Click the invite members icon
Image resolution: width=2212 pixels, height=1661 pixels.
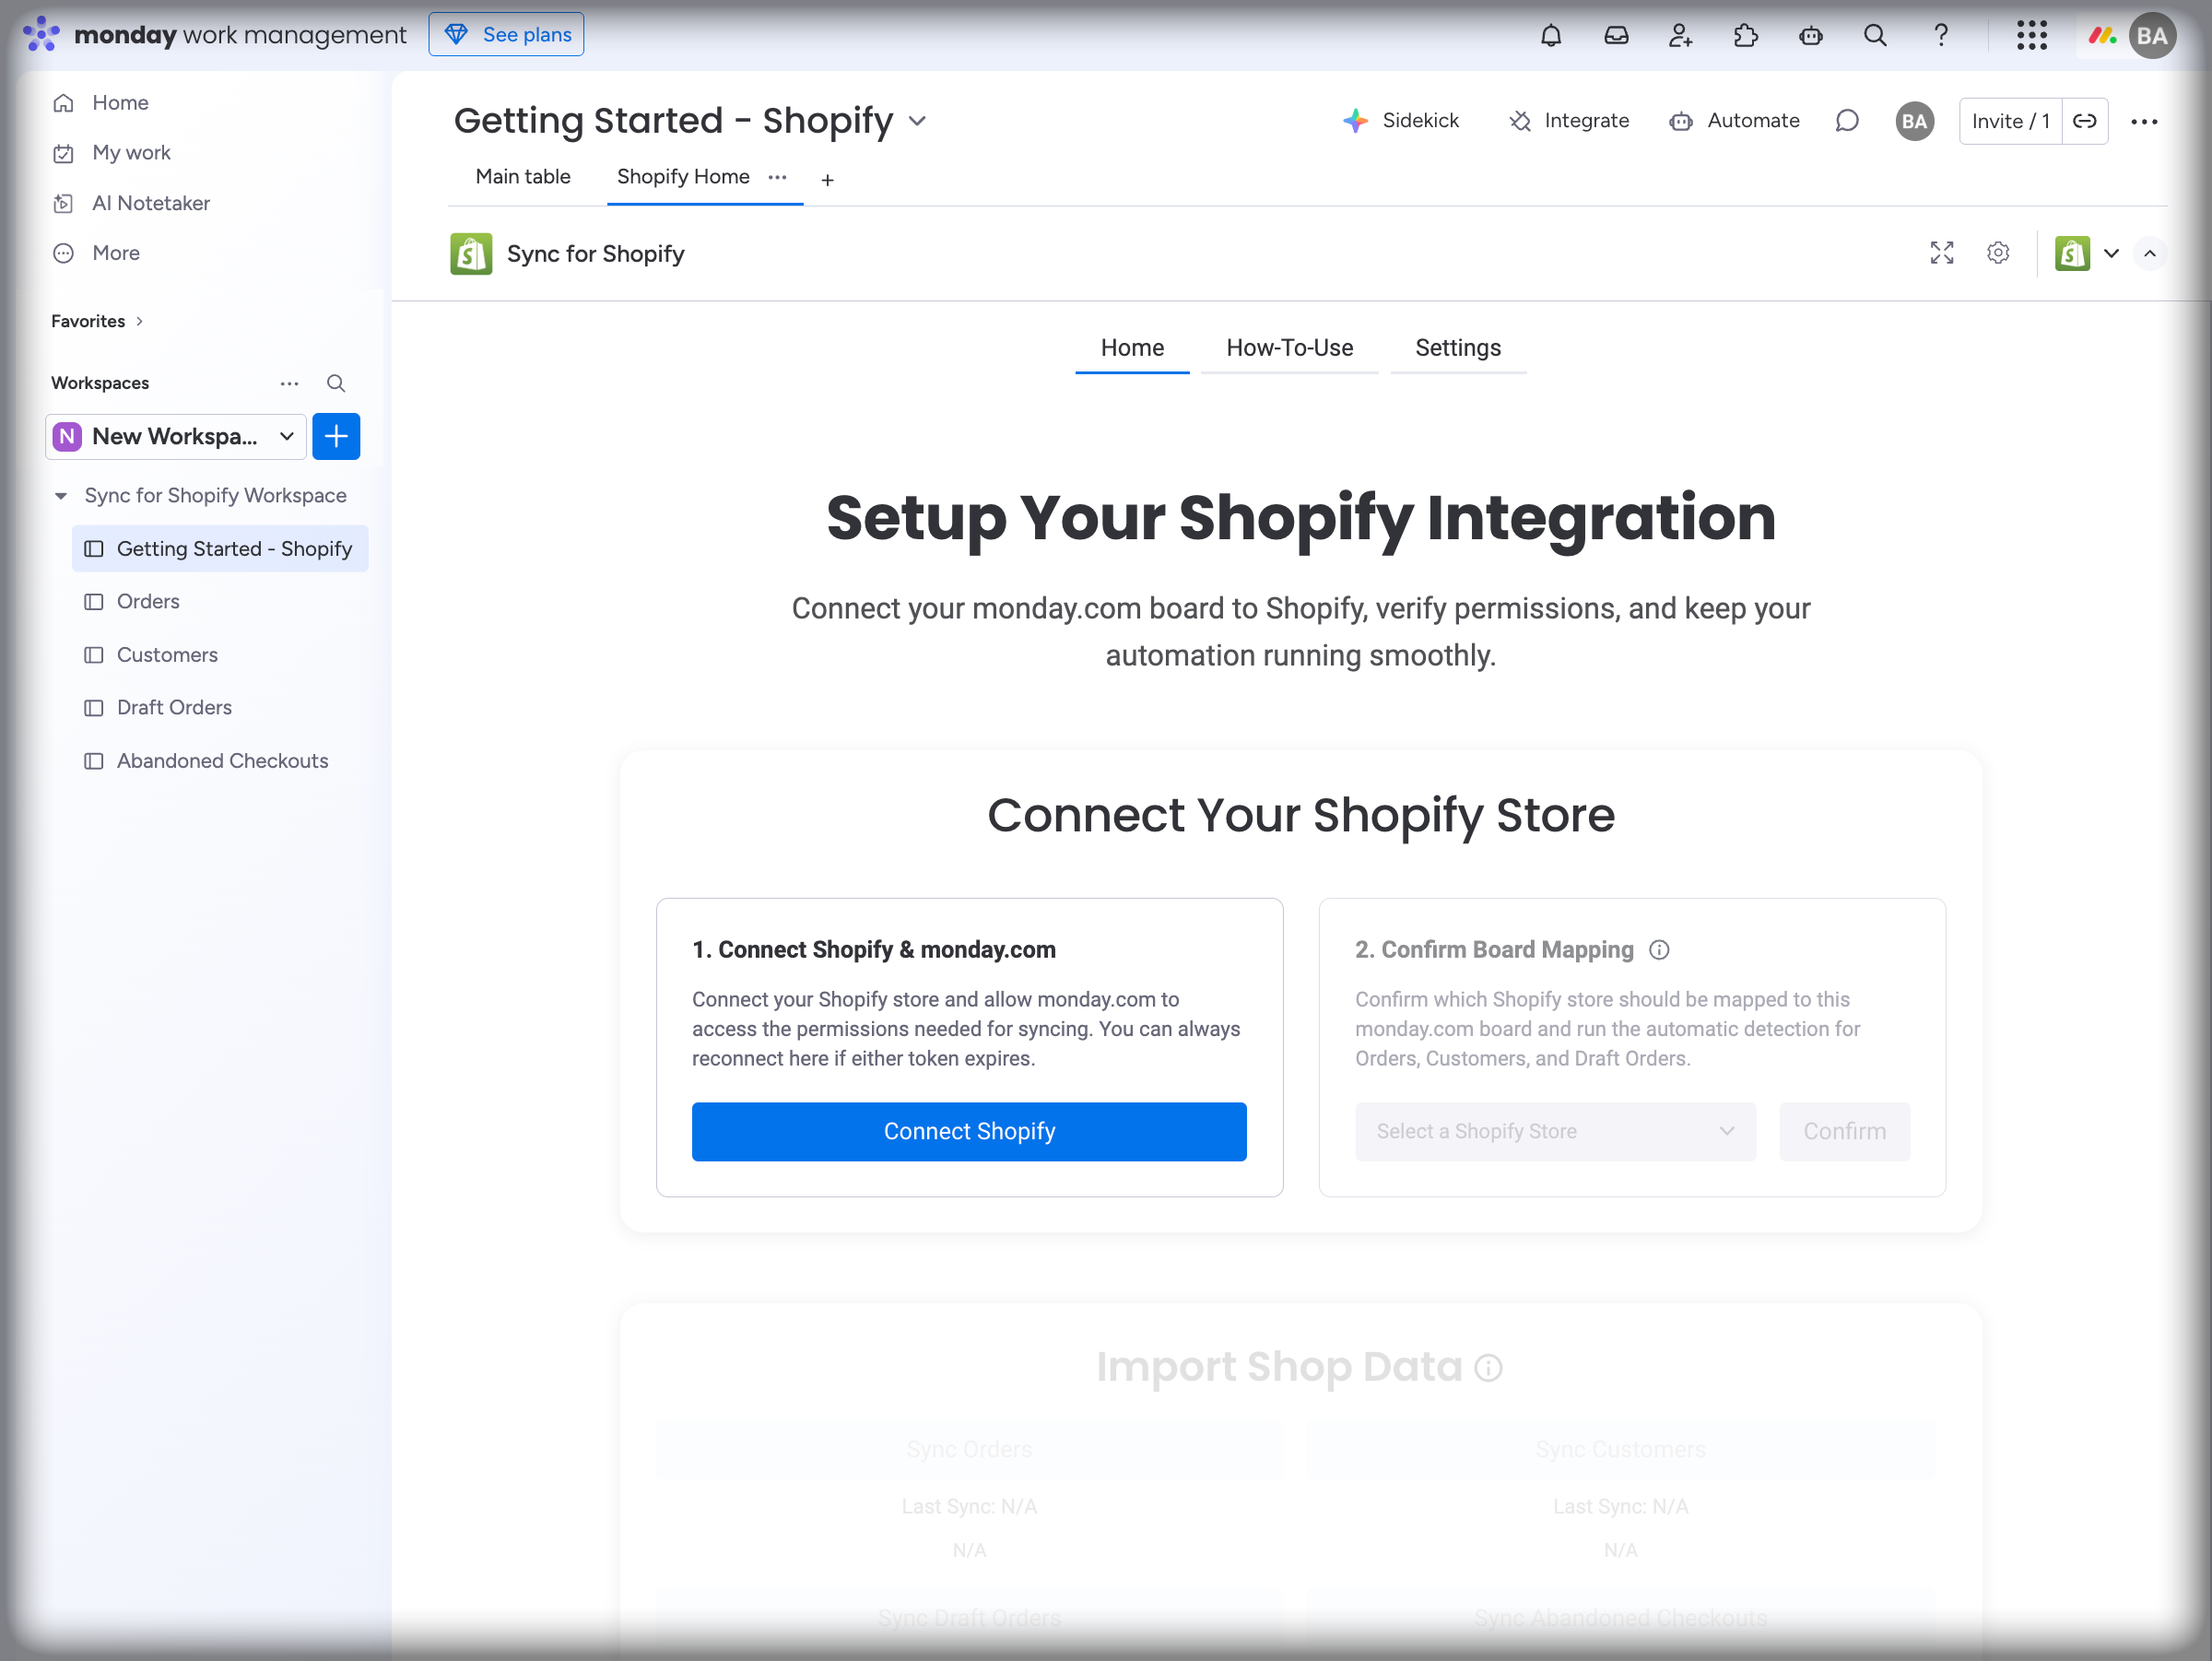click(x=1681, y=35)
